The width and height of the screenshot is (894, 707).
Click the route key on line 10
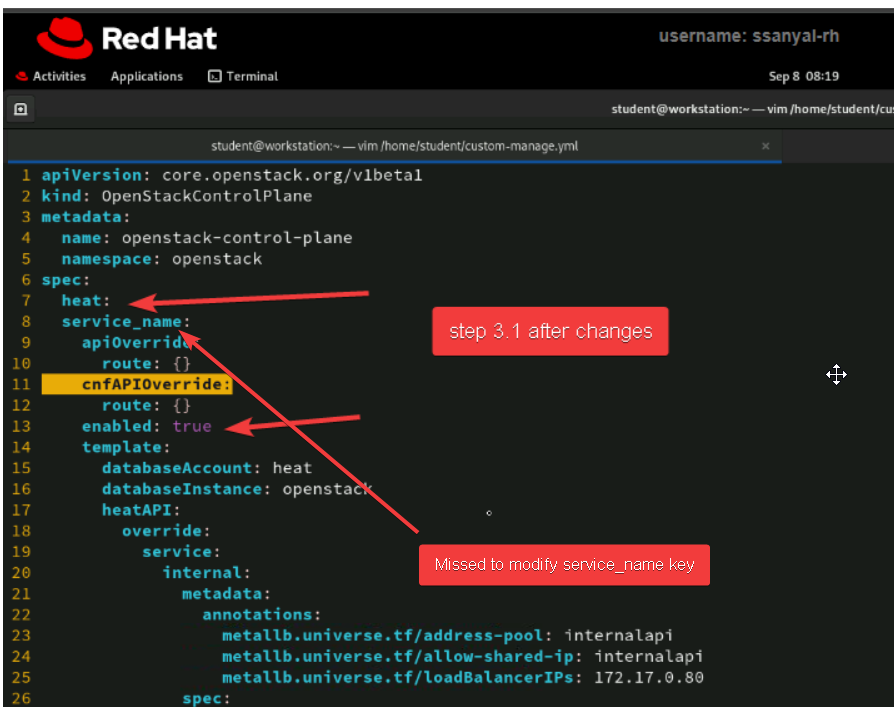click(x=127, y=364)
